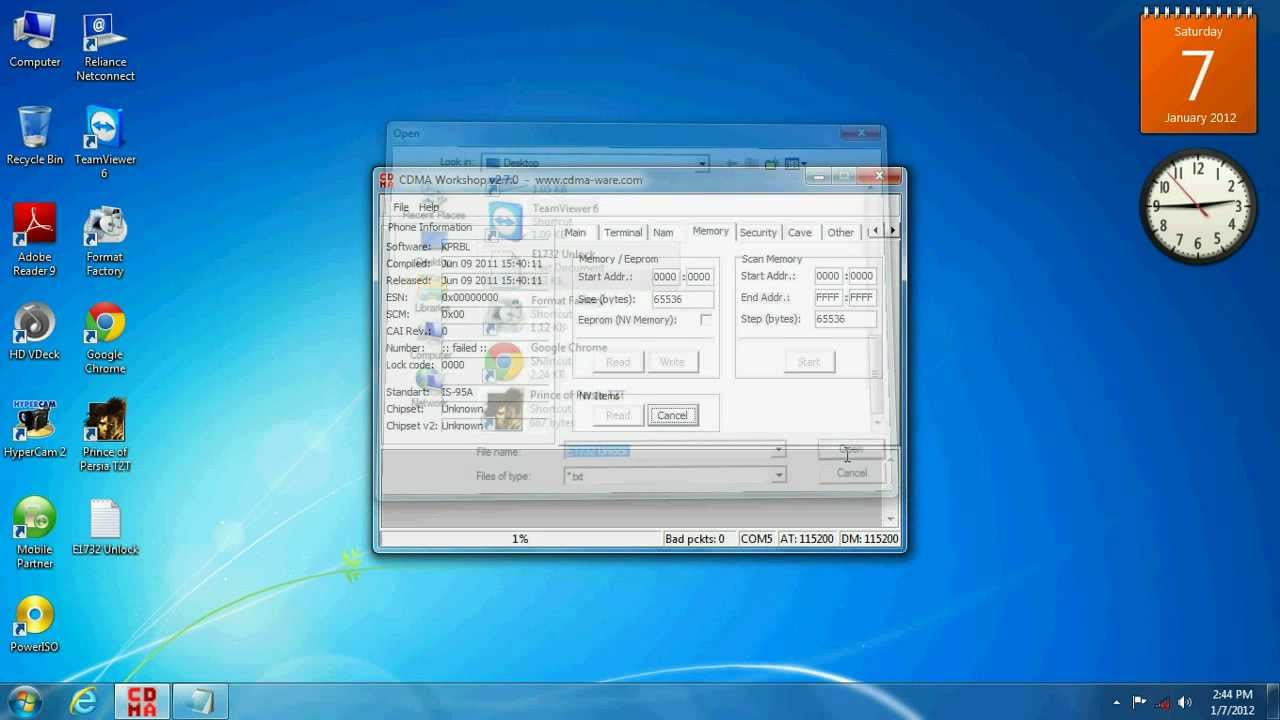Switch to CDMA Workshop taskbar button
This screenshot has width=1280, height=720.
[141, 702]
